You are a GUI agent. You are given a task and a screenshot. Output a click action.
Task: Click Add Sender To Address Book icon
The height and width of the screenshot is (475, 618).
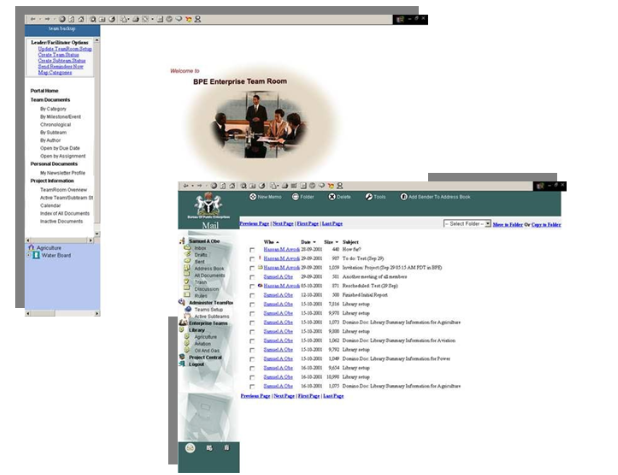[403, 197]
